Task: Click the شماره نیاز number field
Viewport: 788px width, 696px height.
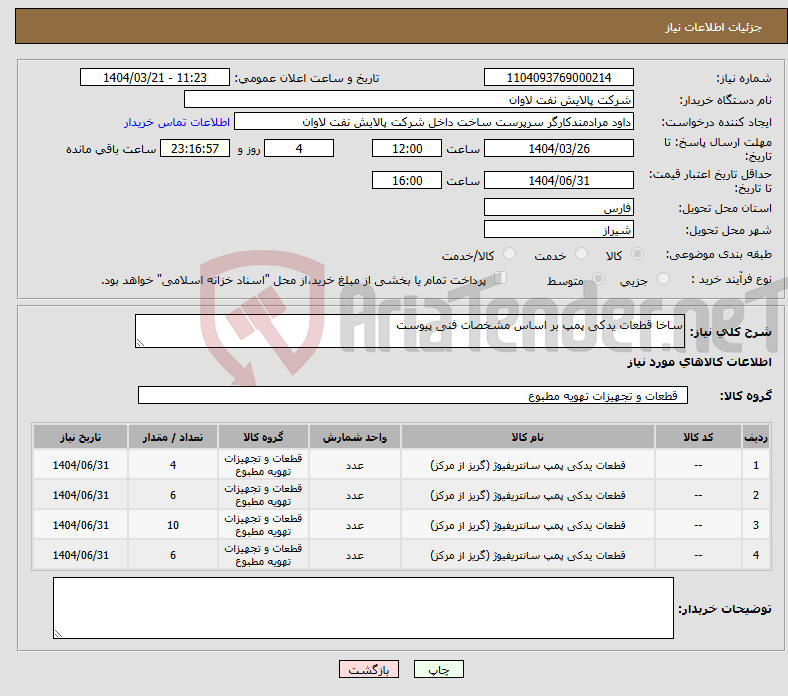Action: [x=558, y=78]
